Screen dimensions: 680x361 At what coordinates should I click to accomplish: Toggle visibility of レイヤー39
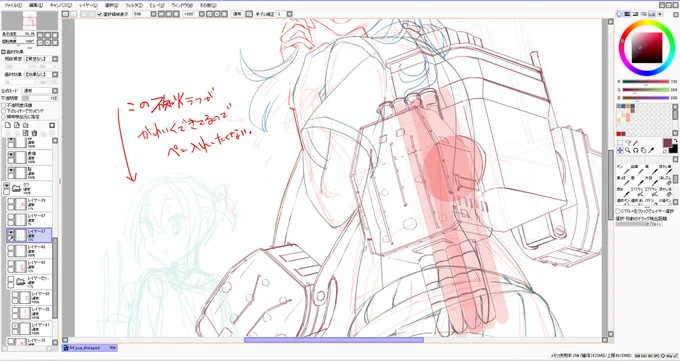(11, 201)
